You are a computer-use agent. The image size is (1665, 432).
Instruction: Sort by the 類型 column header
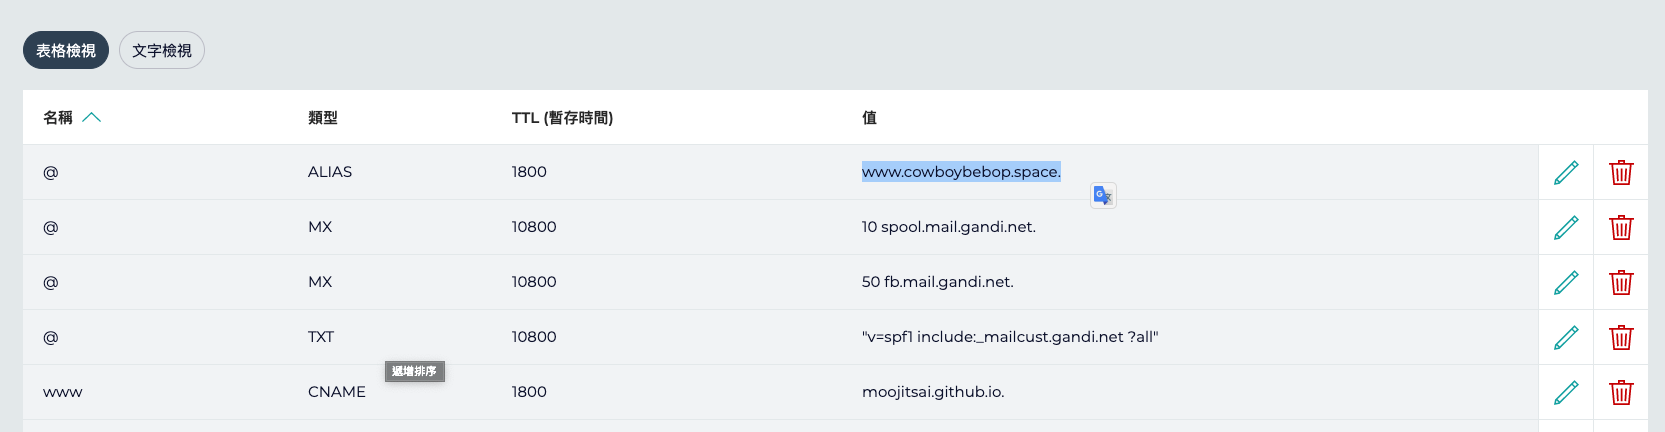(323, 118)
